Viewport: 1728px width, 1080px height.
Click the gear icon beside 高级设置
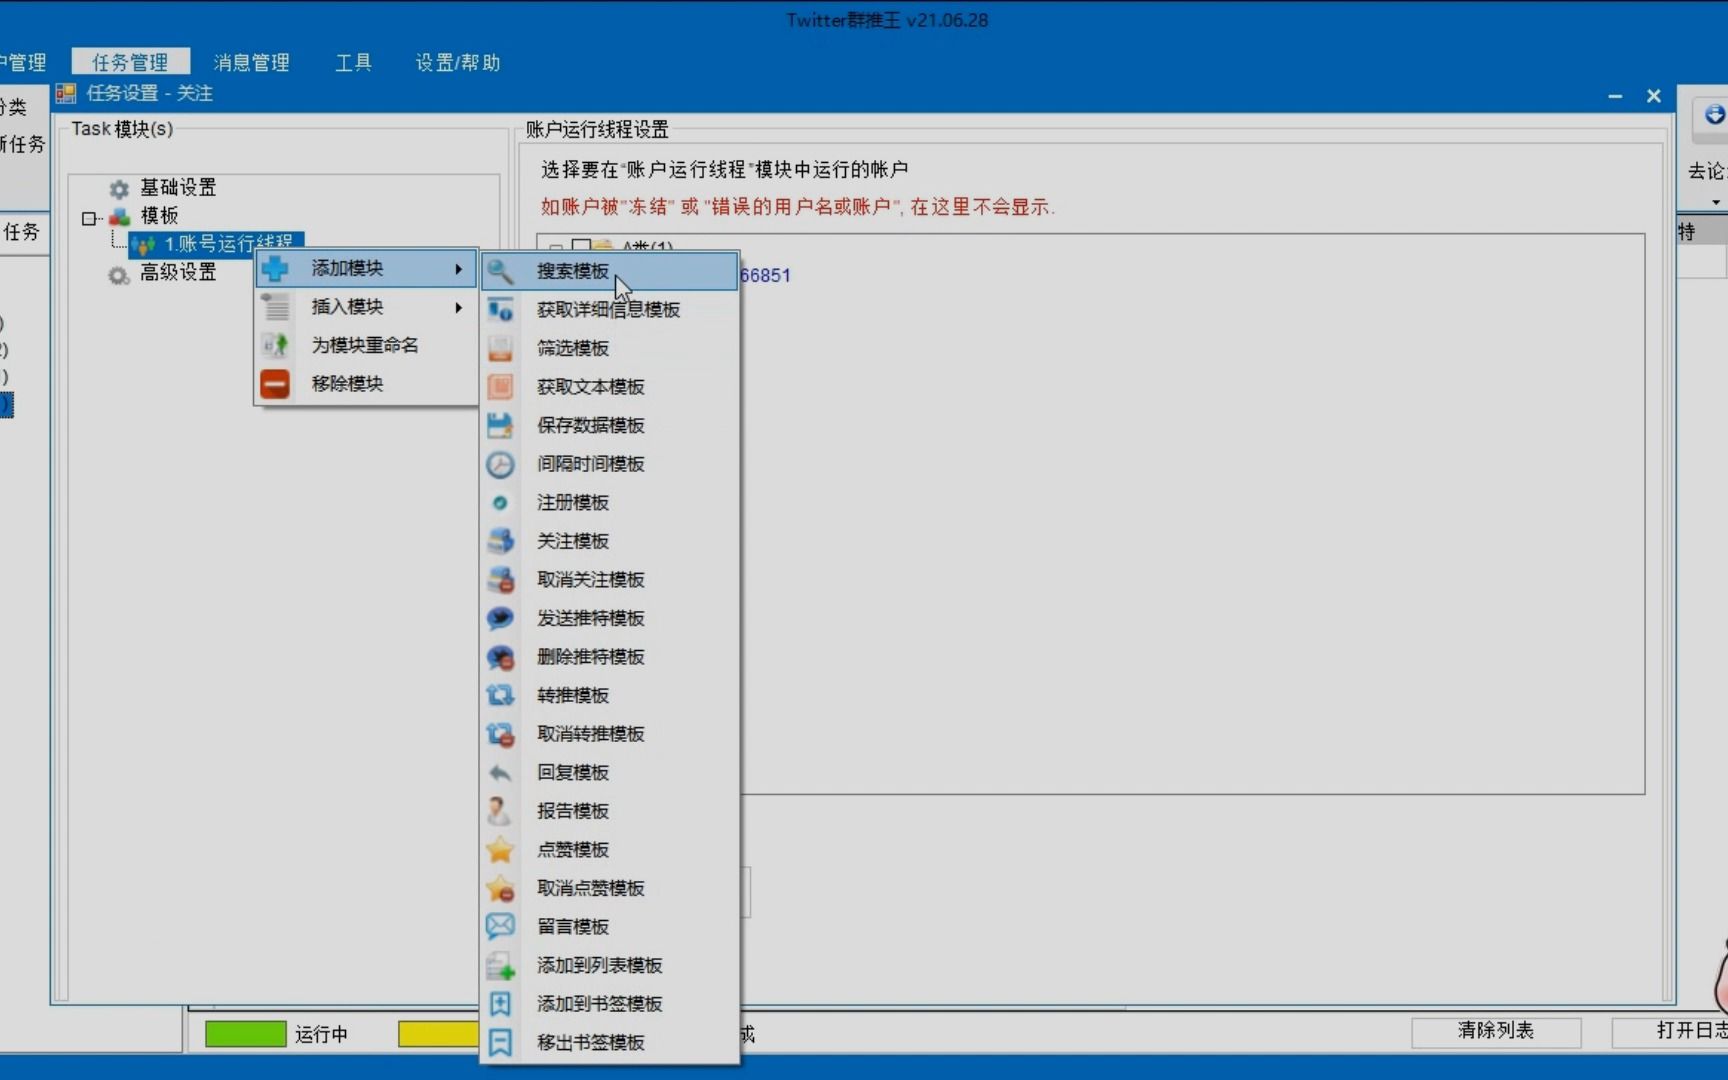click(x=119, y=274)
